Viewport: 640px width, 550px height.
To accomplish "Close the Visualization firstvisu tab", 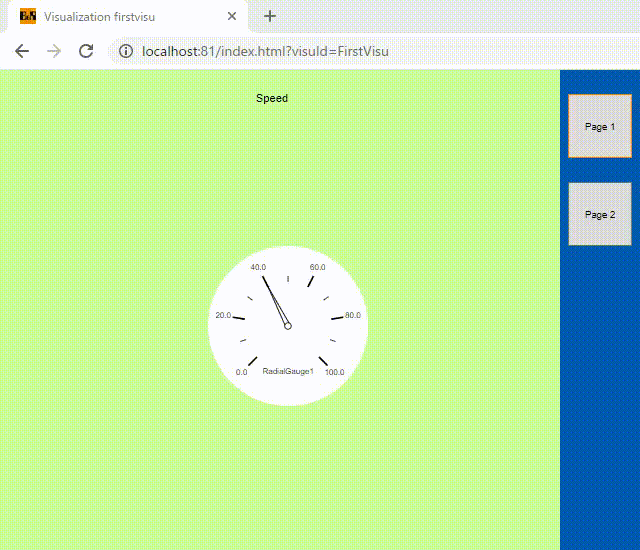I will [232, 16].
